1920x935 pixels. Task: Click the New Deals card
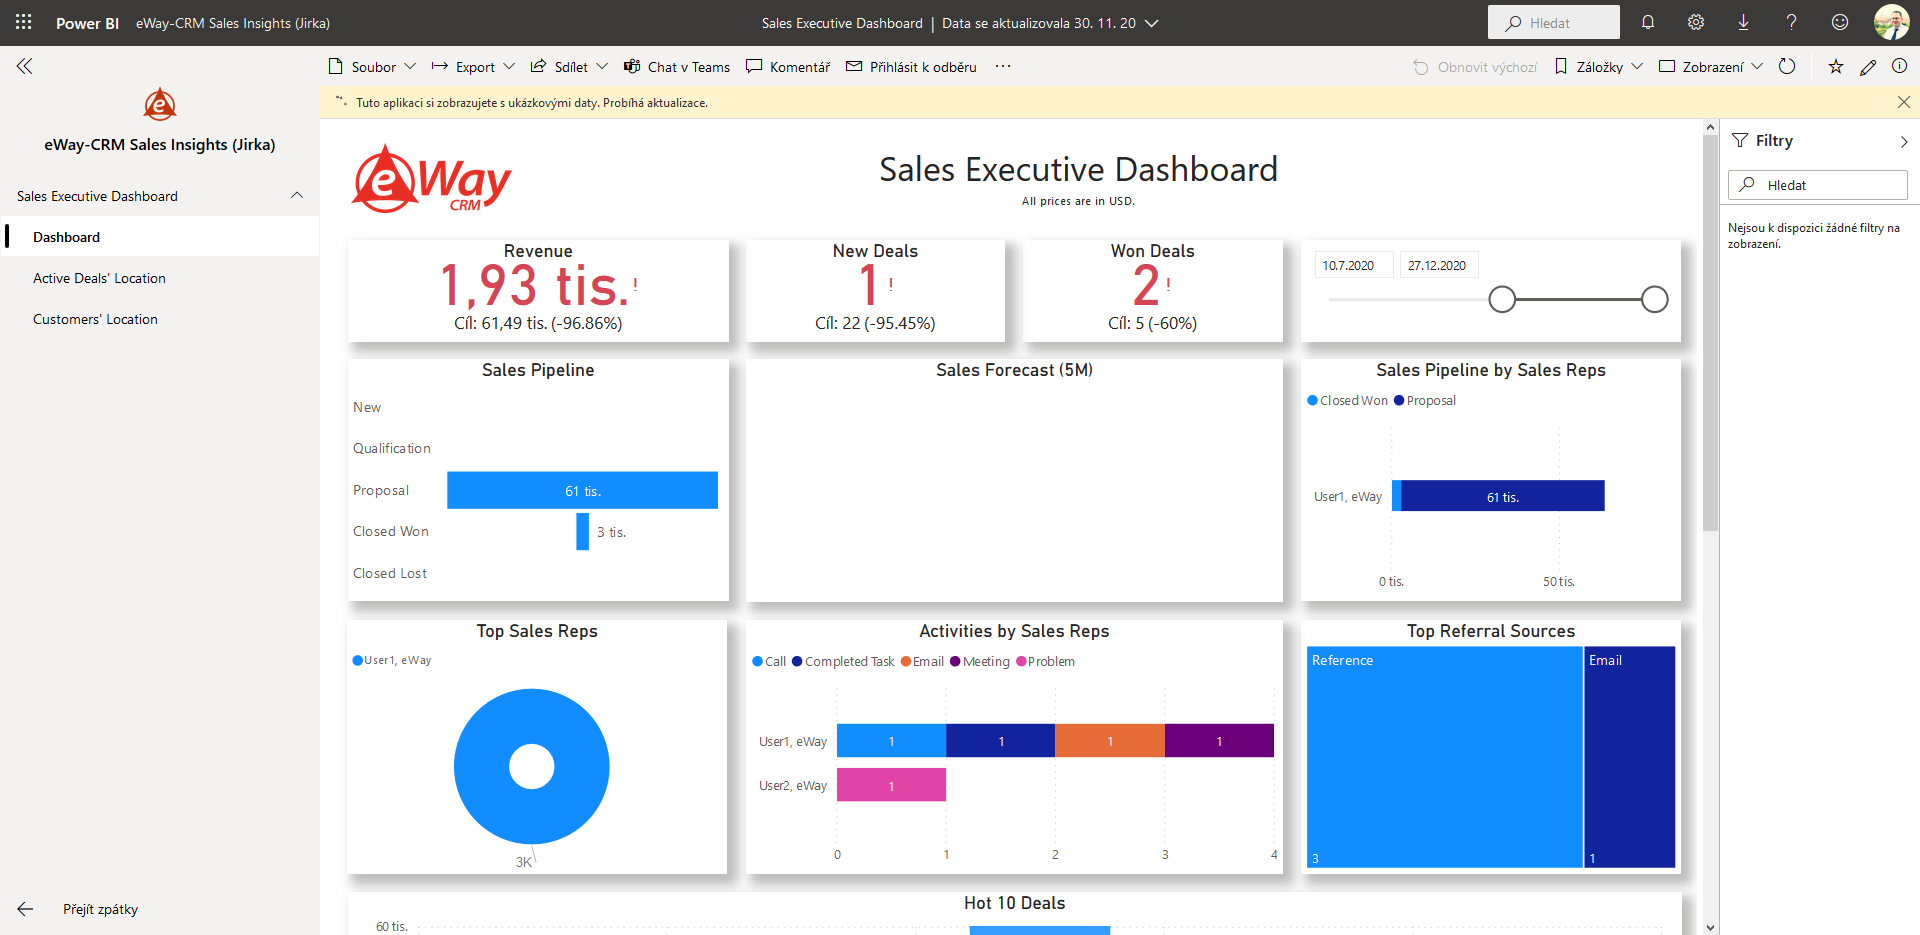click(x=875, y=290)
